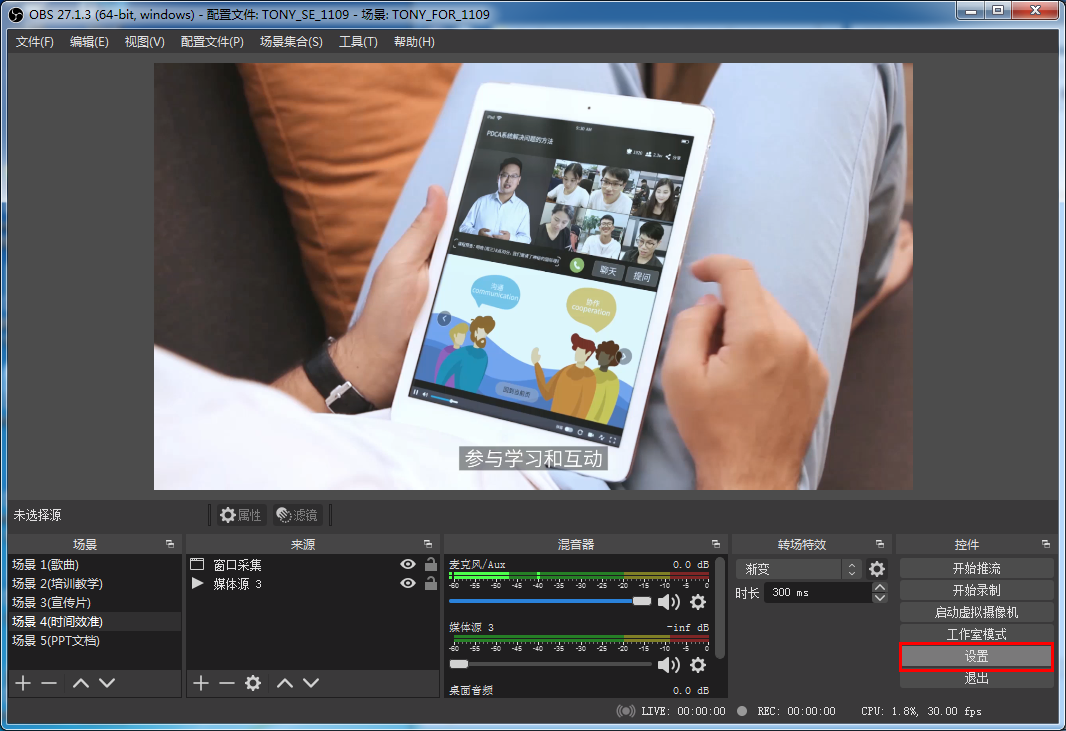Undock the 混音器 panel using its pop-out icon
1066x731 pixels.
[716, 544]
